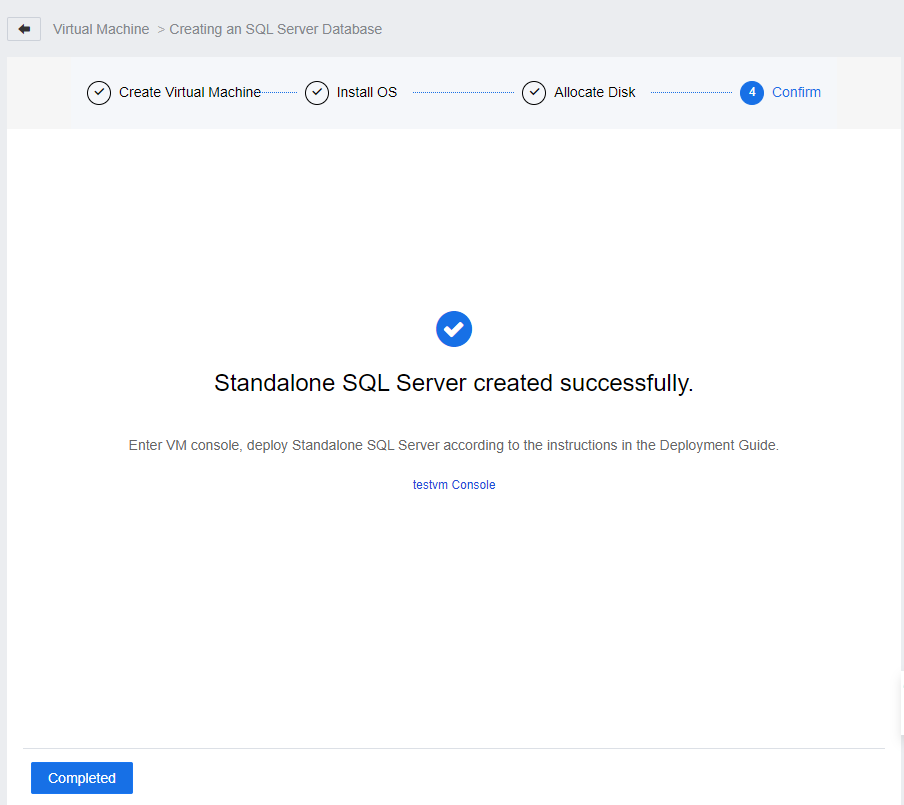Go back using the arrow button

[24, 29]
